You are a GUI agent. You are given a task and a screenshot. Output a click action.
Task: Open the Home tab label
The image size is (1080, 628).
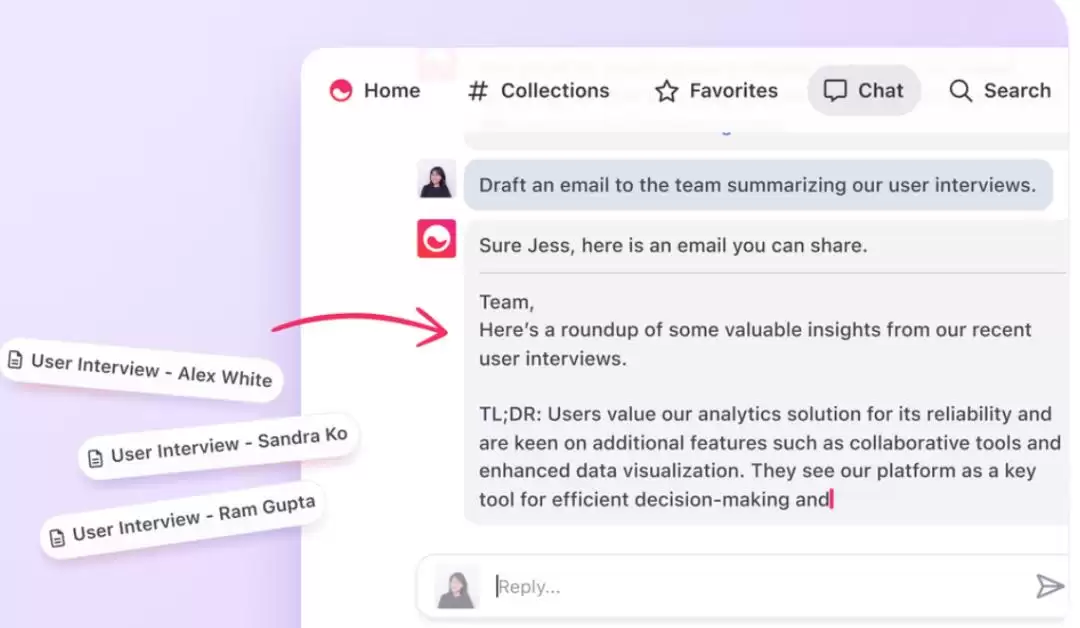tap(392, 90)
